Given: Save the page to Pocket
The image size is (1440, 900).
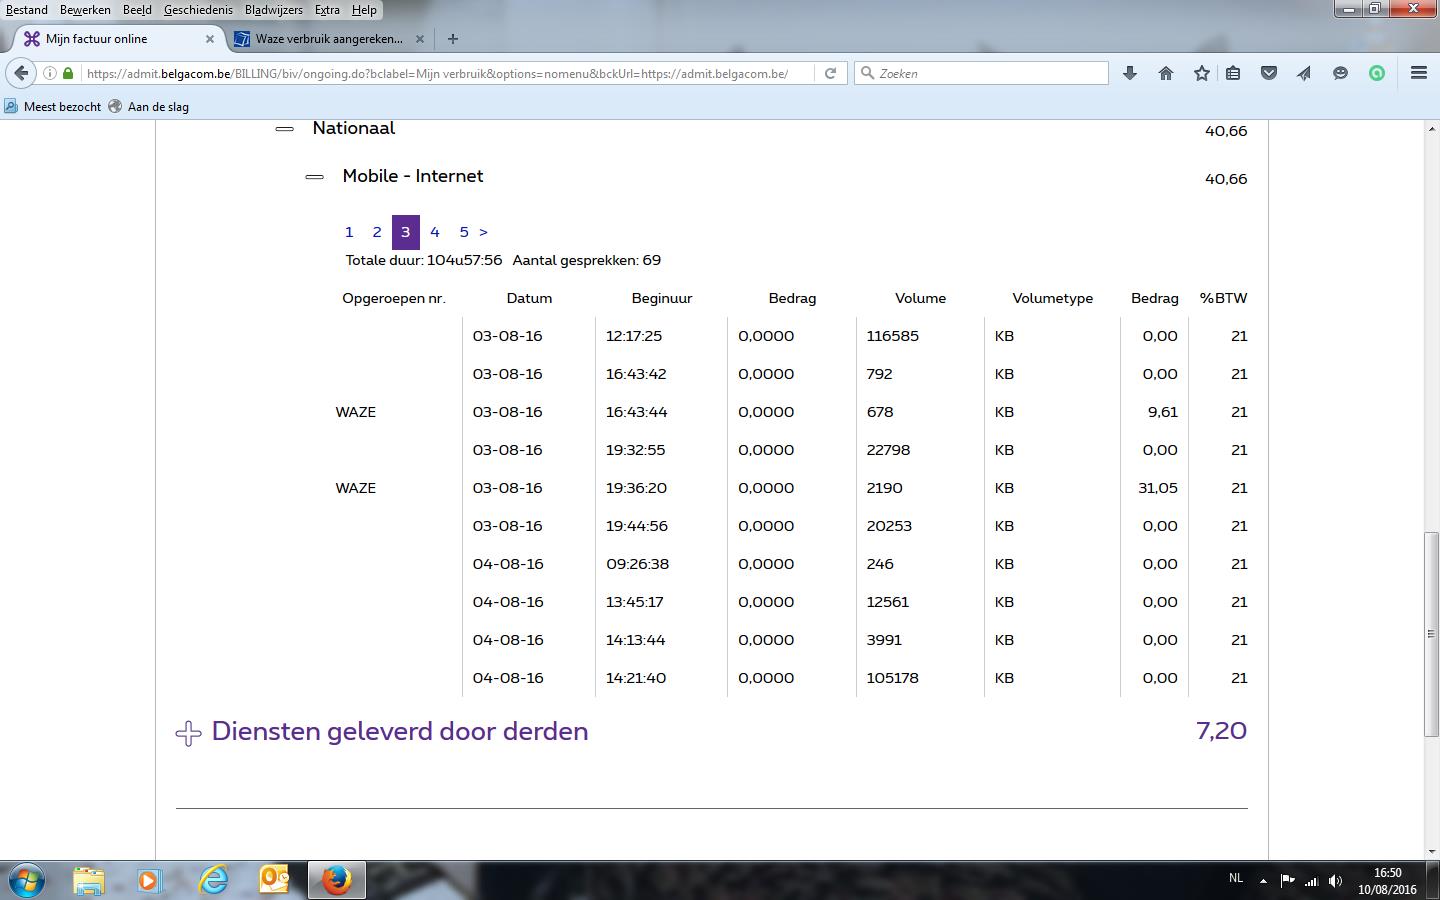Looking at the screenshot, I should point(1269,73).
